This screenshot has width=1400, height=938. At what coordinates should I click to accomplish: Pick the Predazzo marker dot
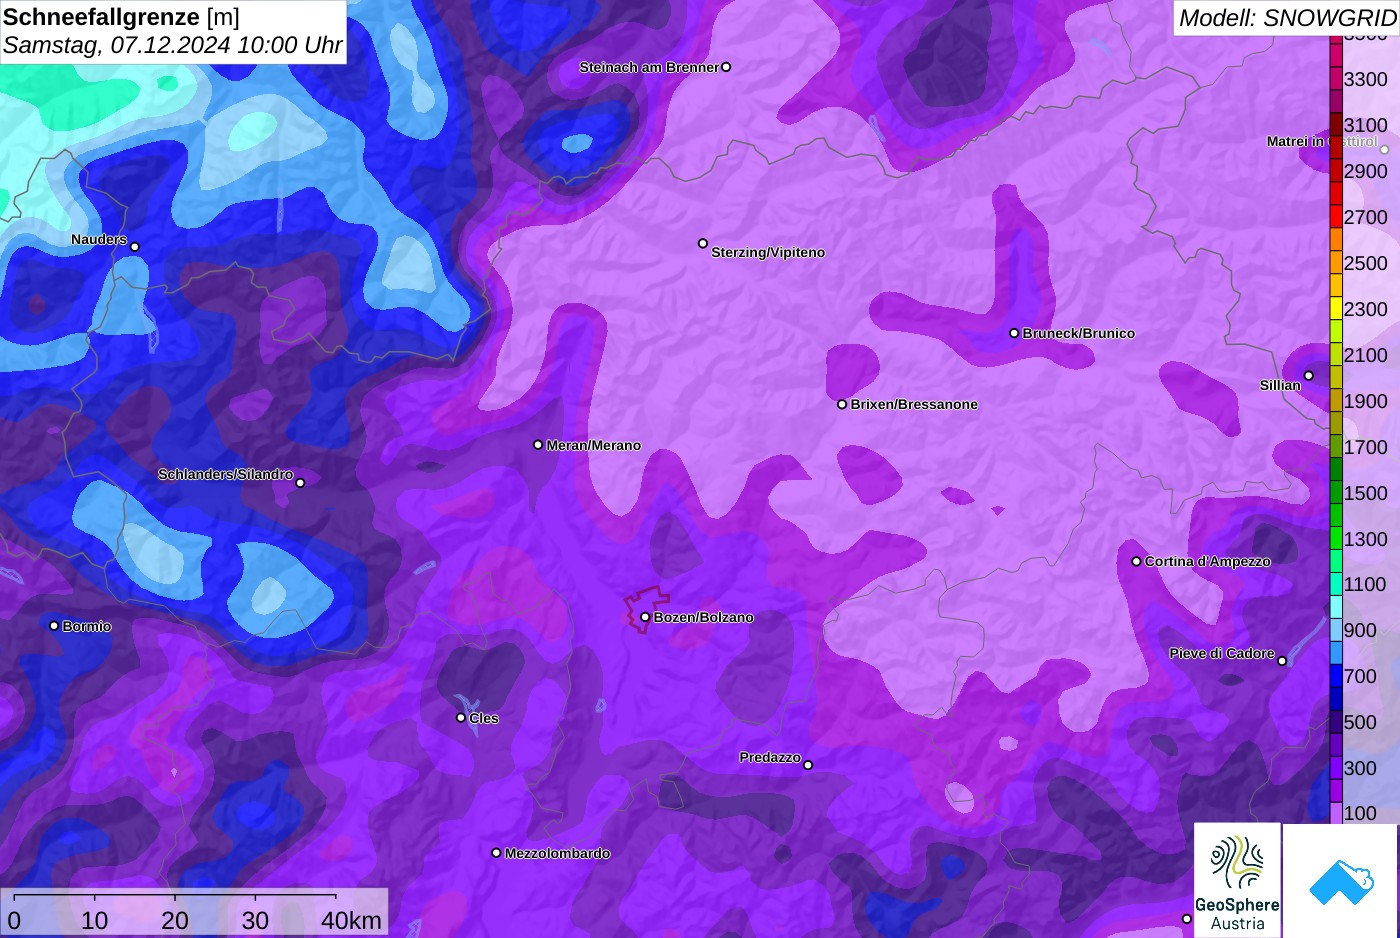[x=808, y=765]
